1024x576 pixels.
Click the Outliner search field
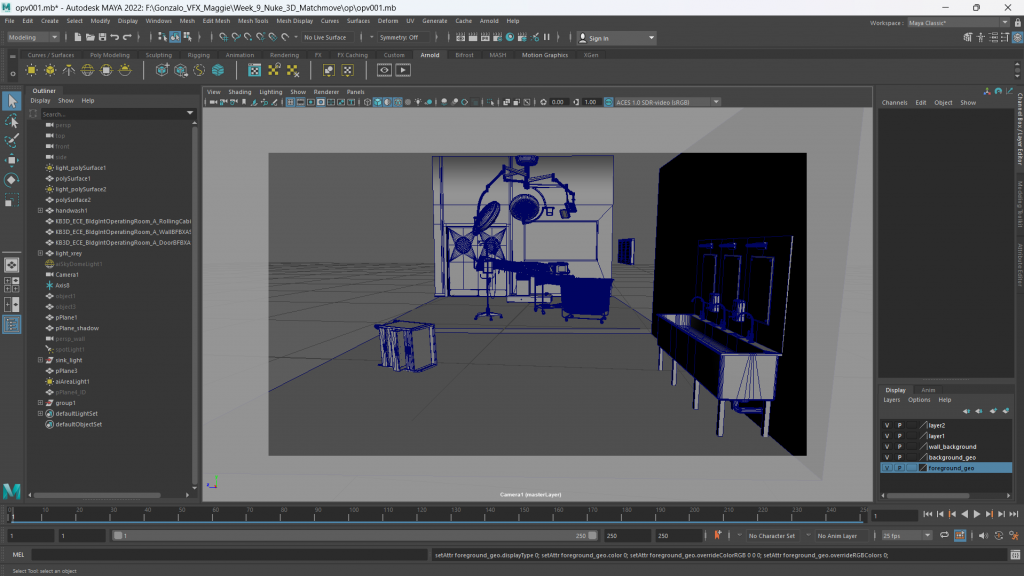click(116, 114)
